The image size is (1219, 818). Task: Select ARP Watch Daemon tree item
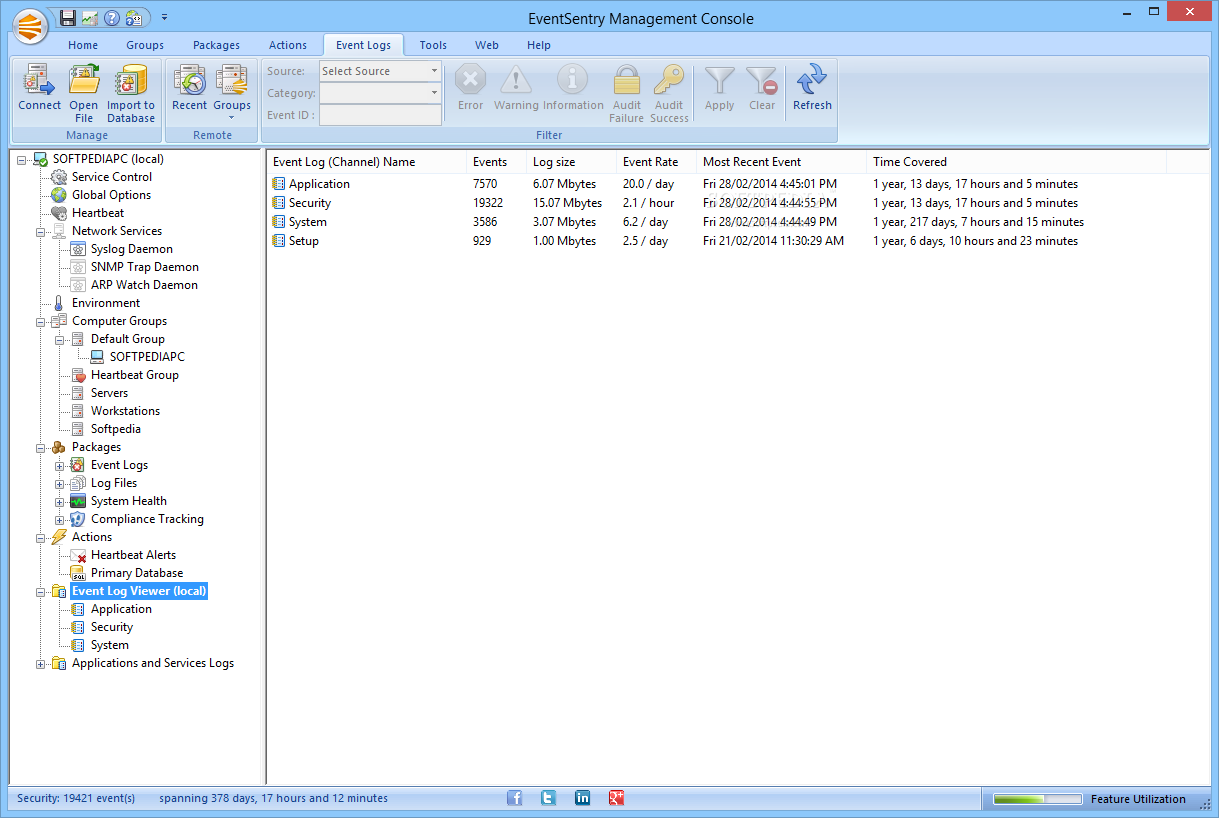(x=144, y=285)
